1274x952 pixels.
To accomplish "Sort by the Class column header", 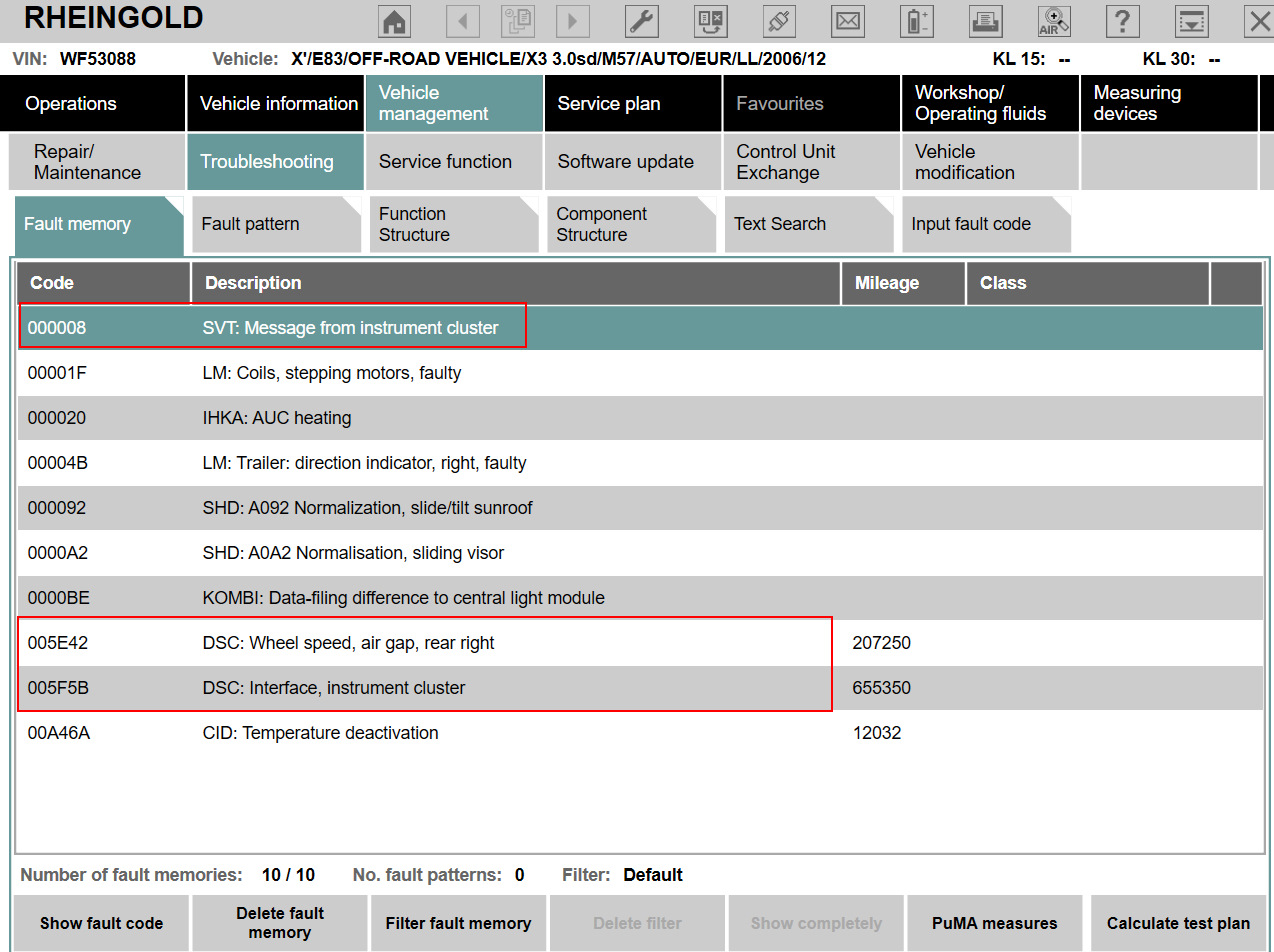I will (x=1088, y=283).
